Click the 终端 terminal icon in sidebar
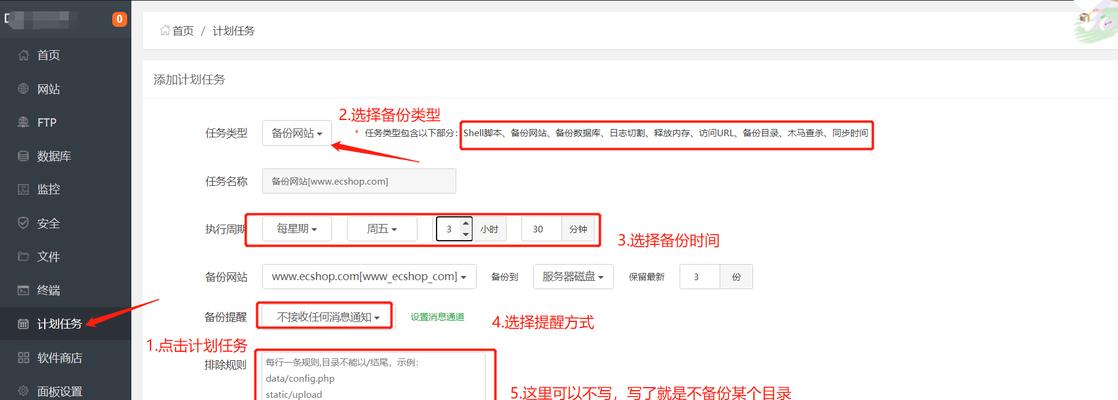The width and height of the screenshot is (1118, 400). pyautogui.click(x=24, y=290)
